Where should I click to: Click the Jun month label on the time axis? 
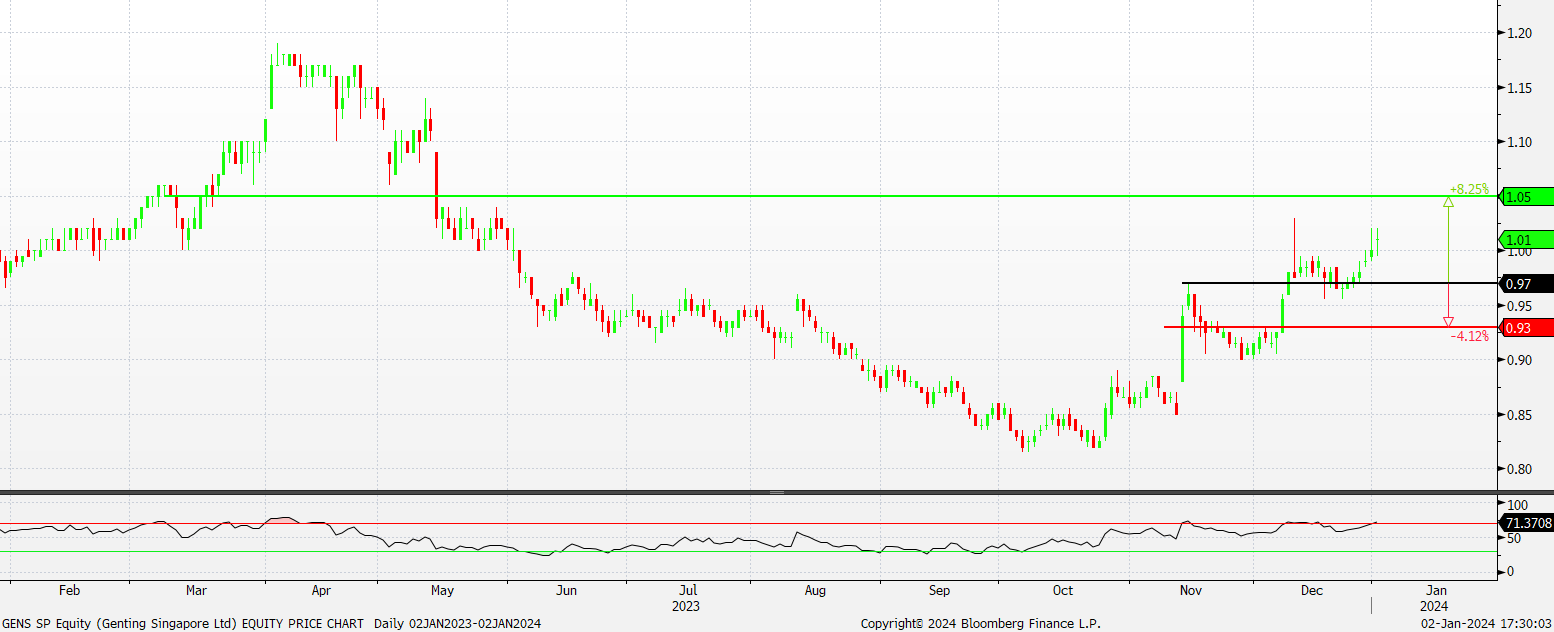[x=566, y=590]
